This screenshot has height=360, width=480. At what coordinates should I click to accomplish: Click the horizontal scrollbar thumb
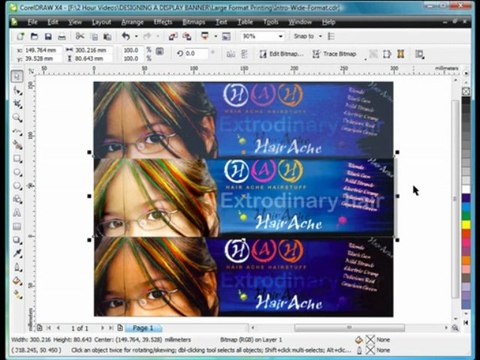[349, 328]
